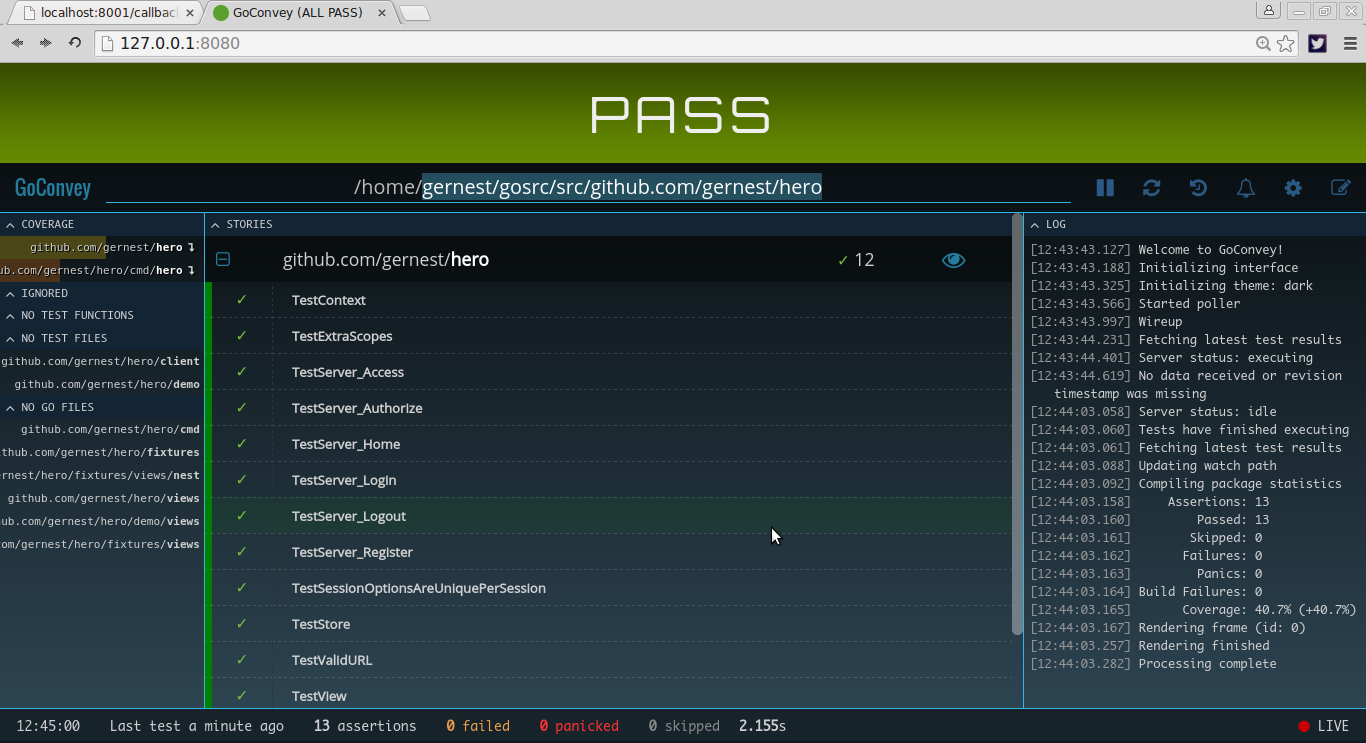Open settings gear icon

[x=1293, y=188]
